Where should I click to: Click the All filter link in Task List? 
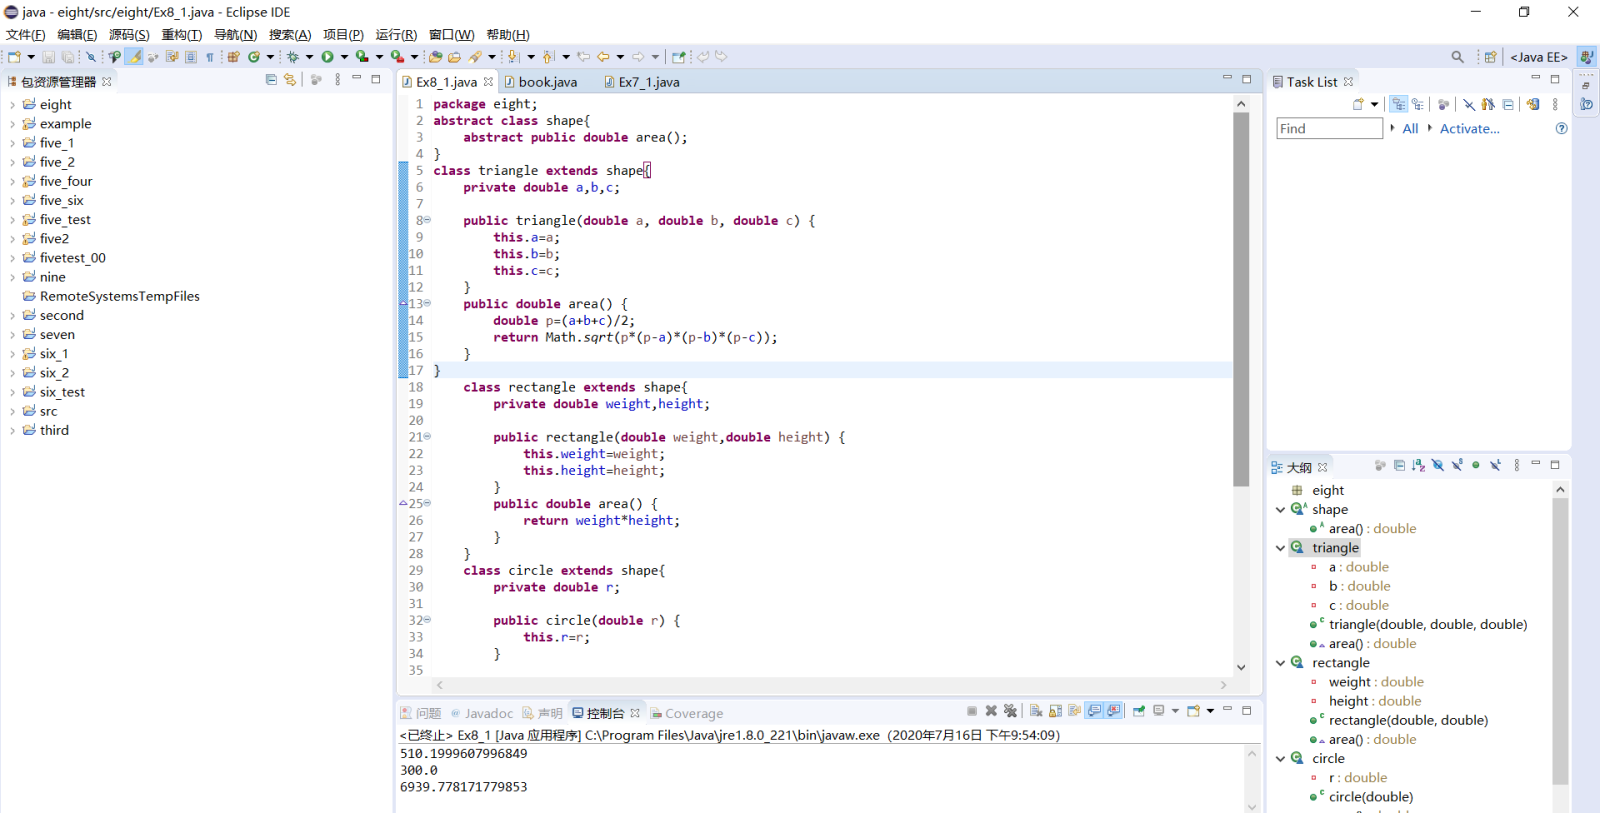[x=1410, y=129]
